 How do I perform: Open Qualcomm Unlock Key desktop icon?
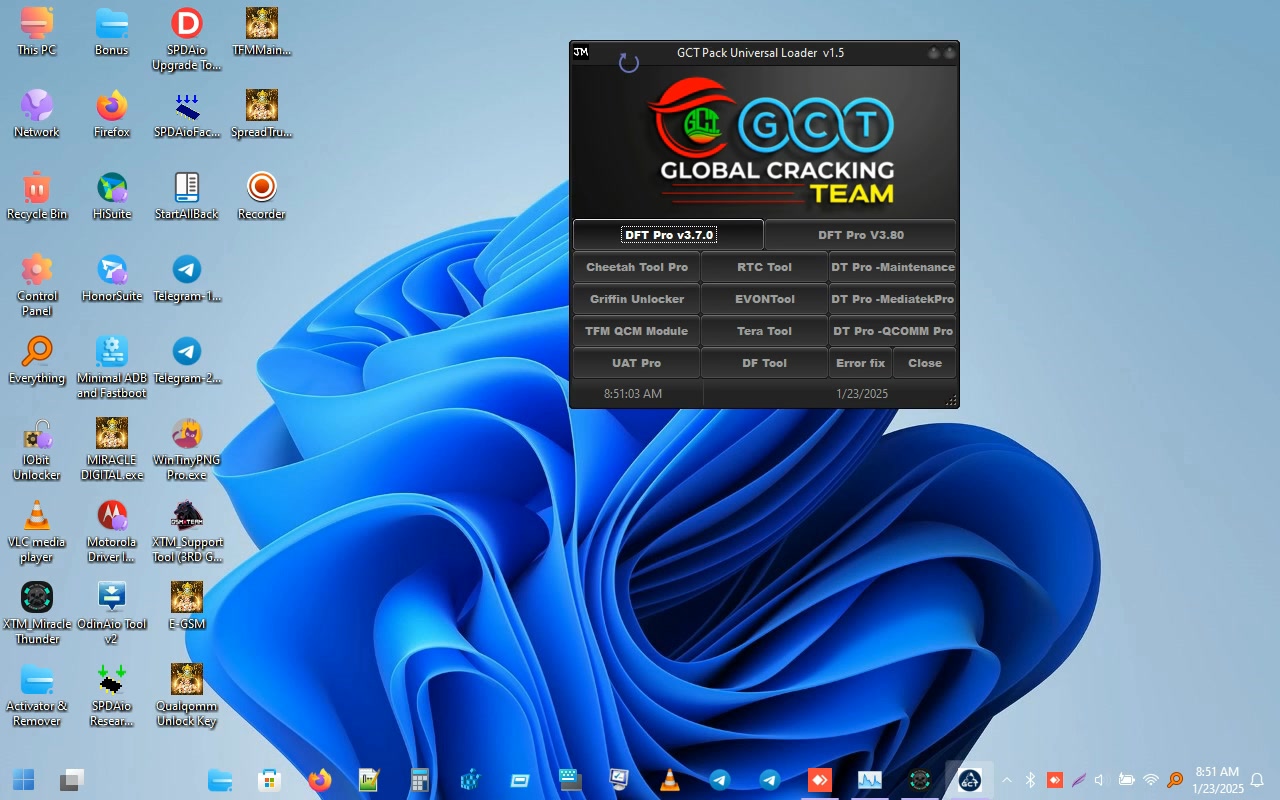click(187, 695)
